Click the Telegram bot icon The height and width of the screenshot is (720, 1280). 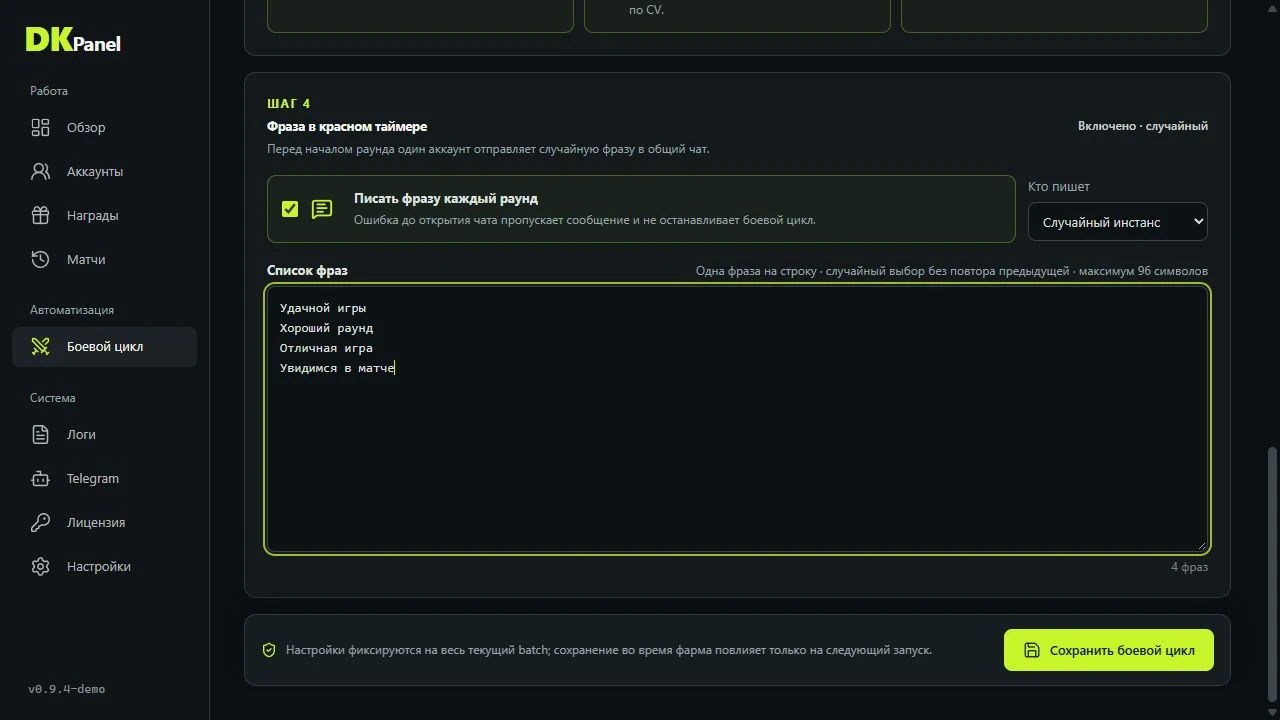pyautogui.click(x=40, y=478)
